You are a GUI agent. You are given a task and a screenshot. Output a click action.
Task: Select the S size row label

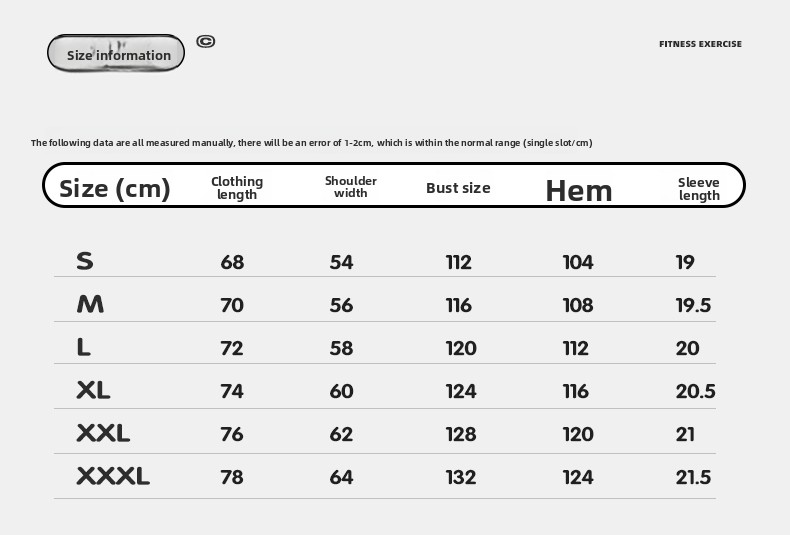(x=85, y=261)
